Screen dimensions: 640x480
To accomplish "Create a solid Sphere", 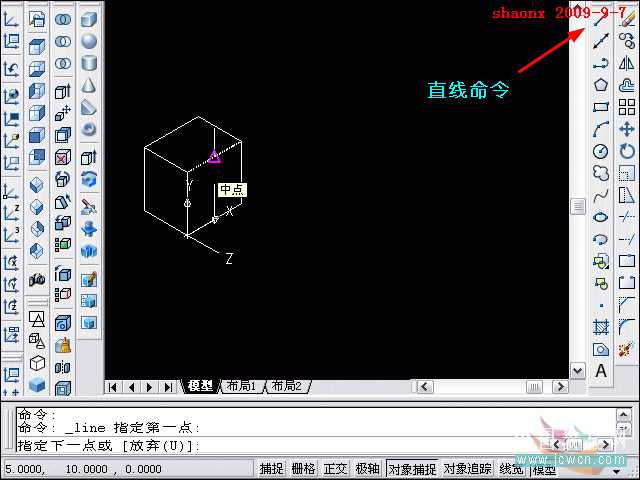I will pos(89,41).
